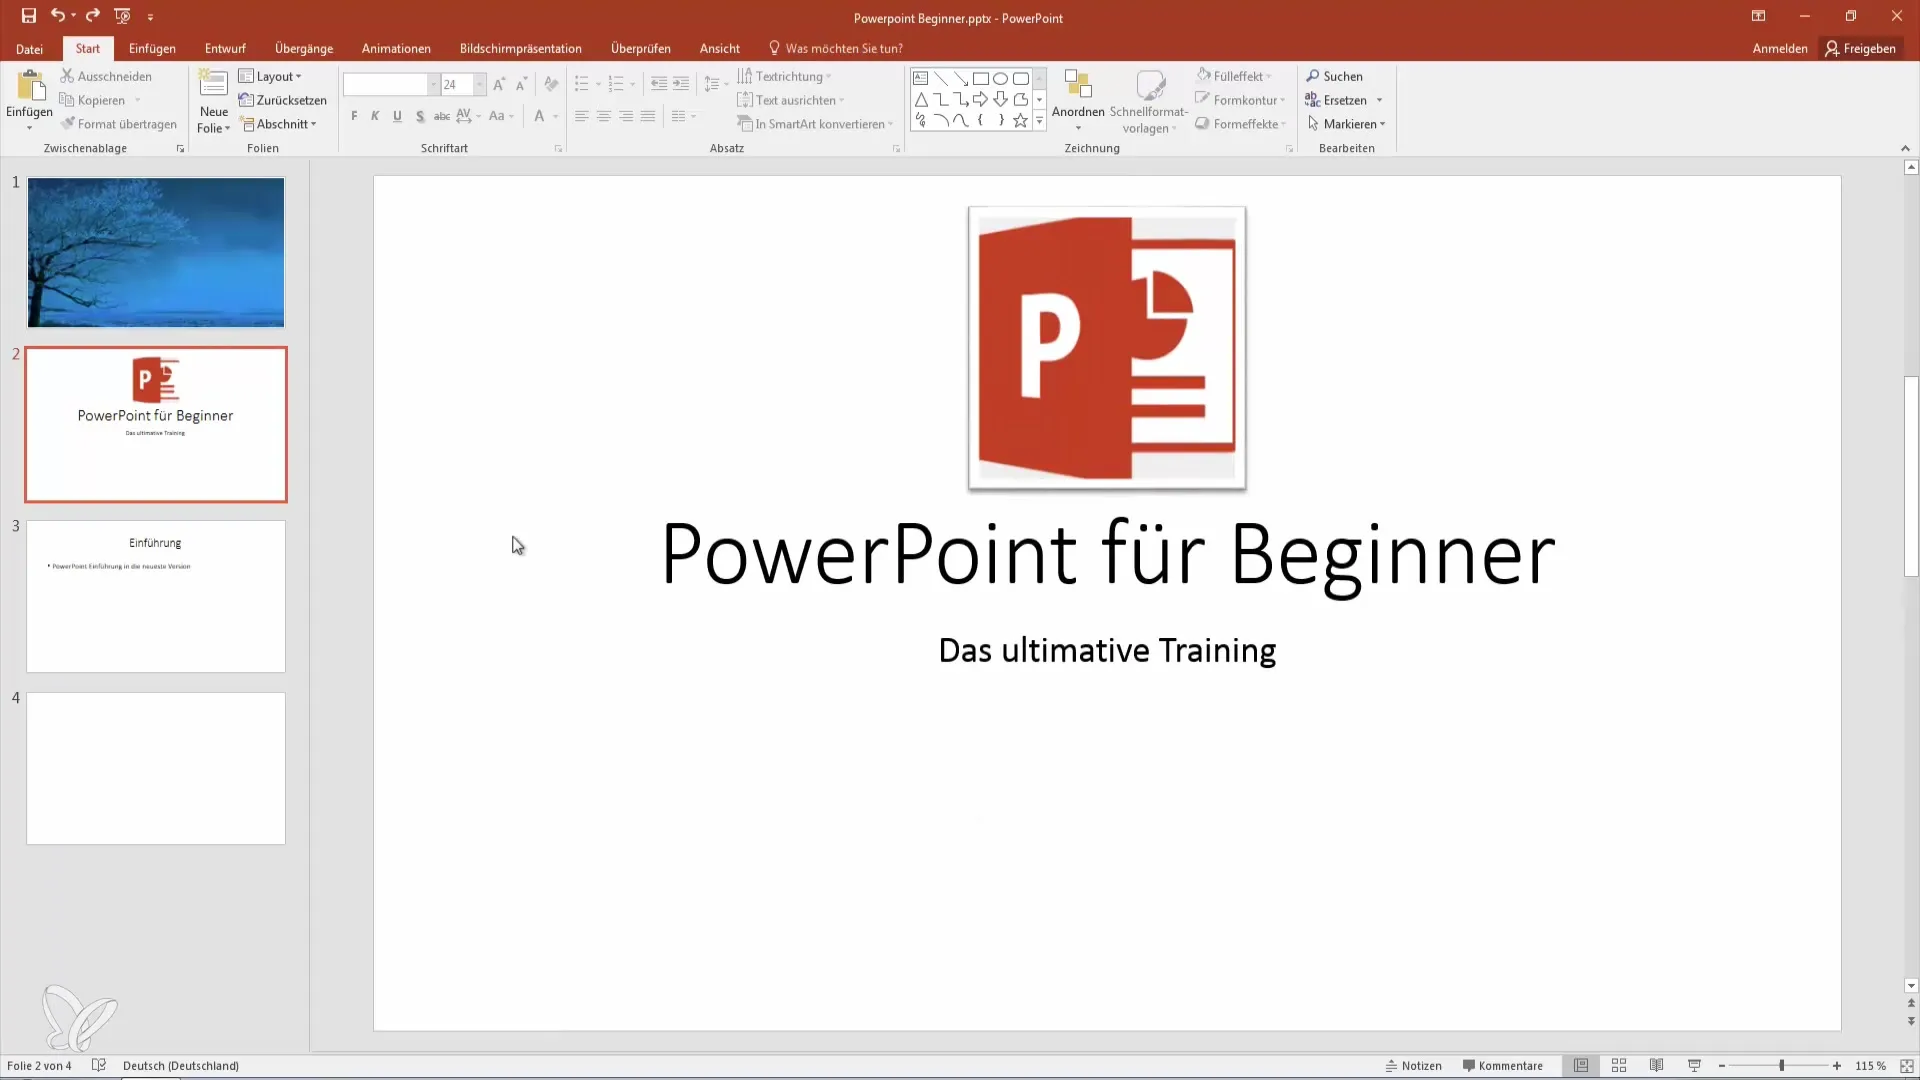This screenshot has height=1080, width=1920.
Task: Switch to slide sorter view icon
Action: (1619, 1066)
